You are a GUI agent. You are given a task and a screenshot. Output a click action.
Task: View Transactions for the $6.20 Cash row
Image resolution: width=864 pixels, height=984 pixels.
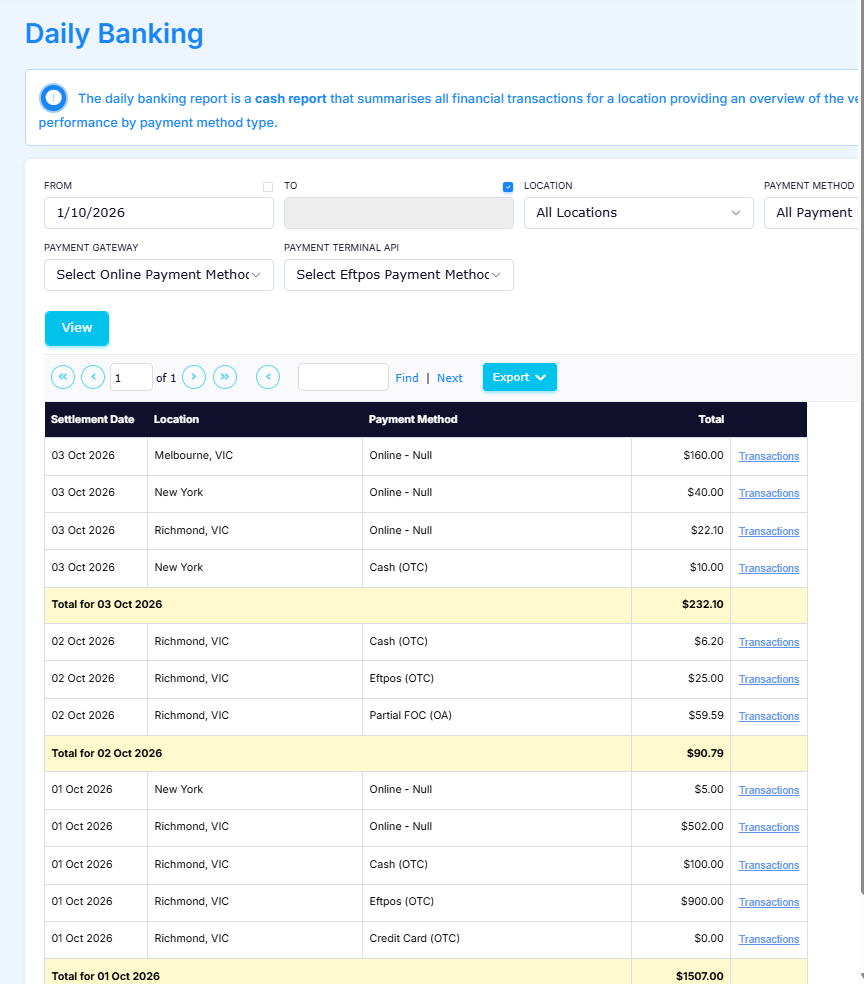tap(769, 642)
